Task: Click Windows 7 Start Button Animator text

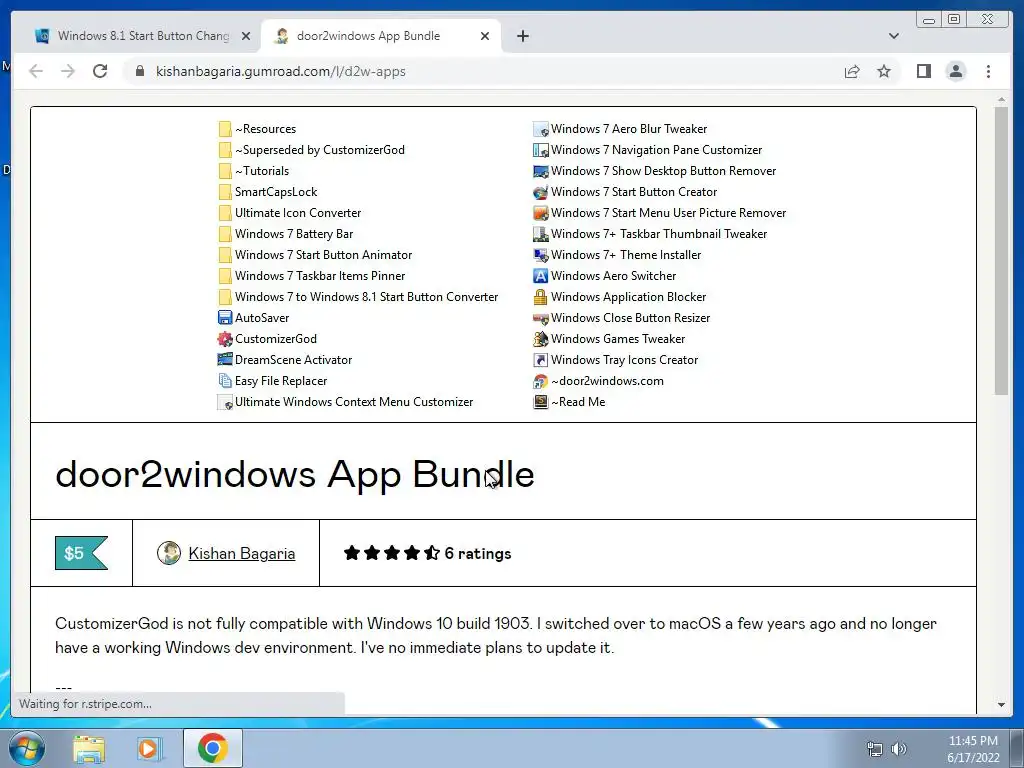Action: point(323,254)
